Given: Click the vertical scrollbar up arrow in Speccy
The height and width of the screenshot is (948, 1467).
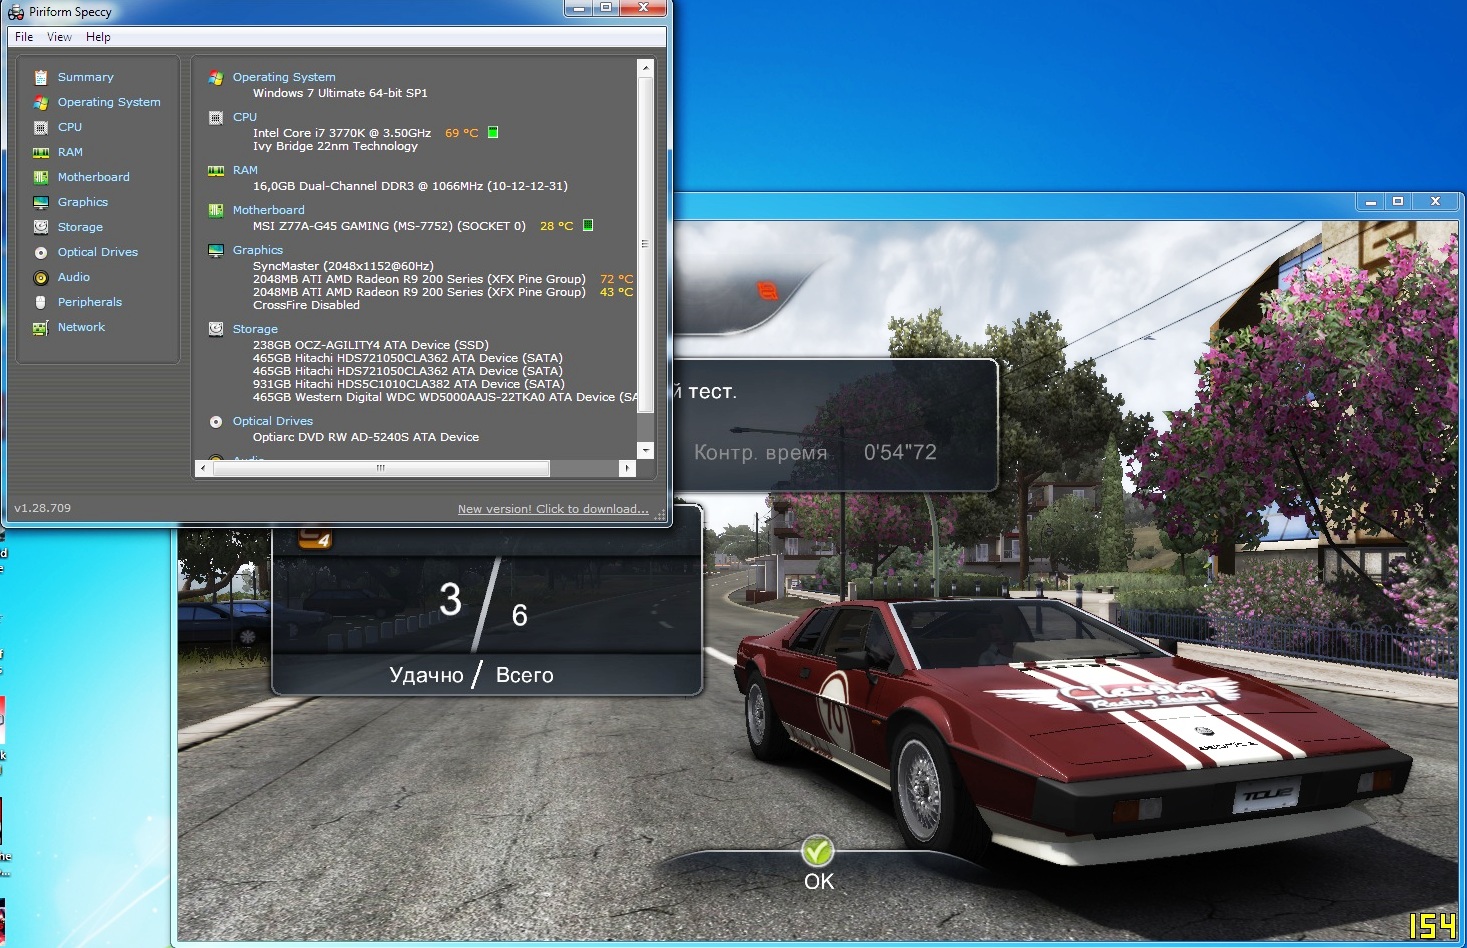Looking at the screenshot, I should [646, 68].
